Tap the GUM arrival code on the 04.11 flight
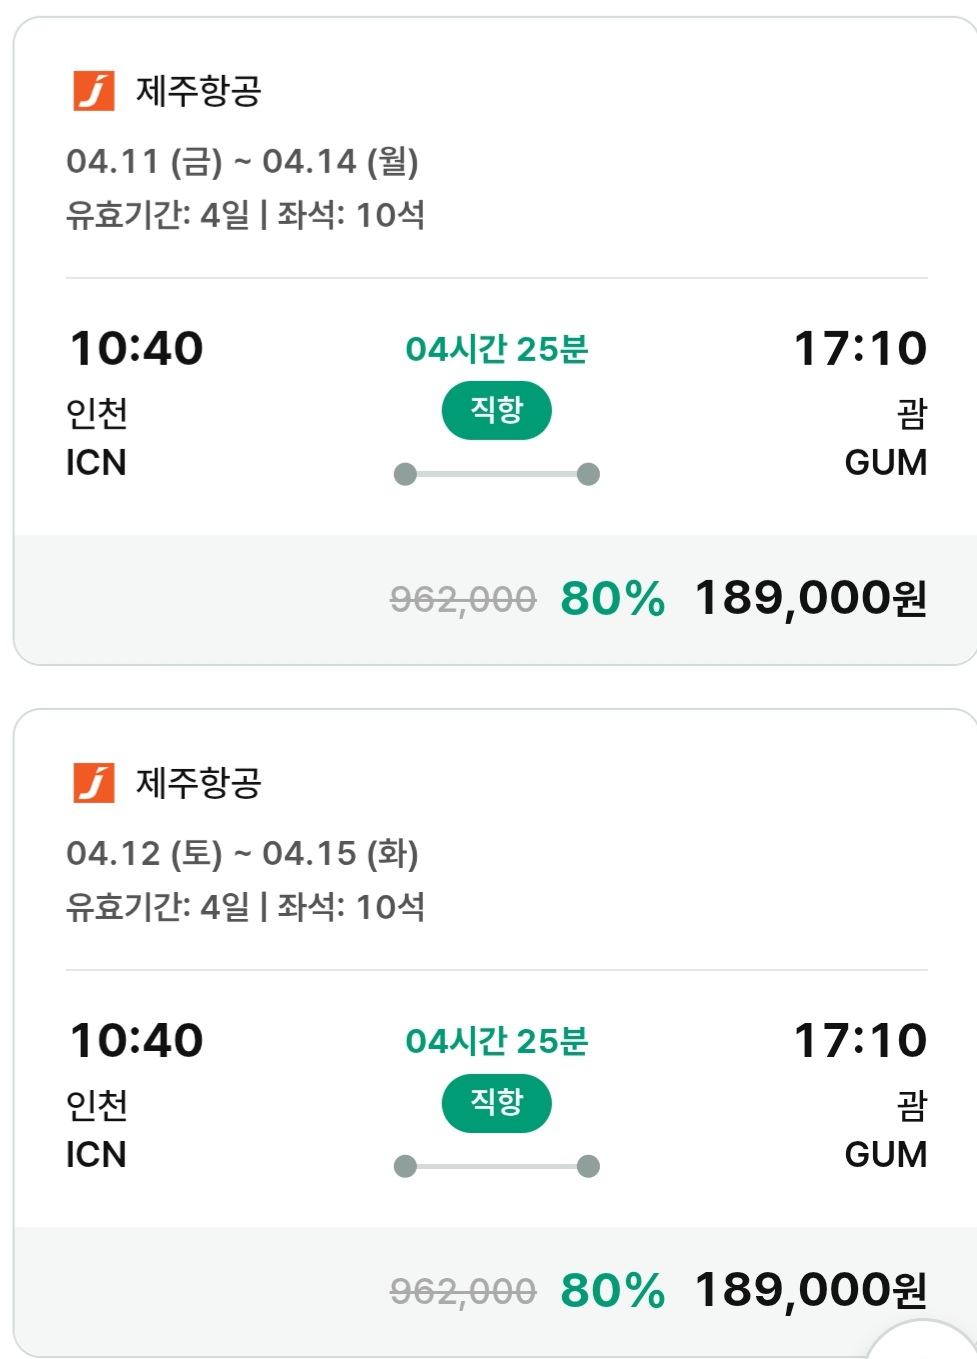 tap(885, 463)
